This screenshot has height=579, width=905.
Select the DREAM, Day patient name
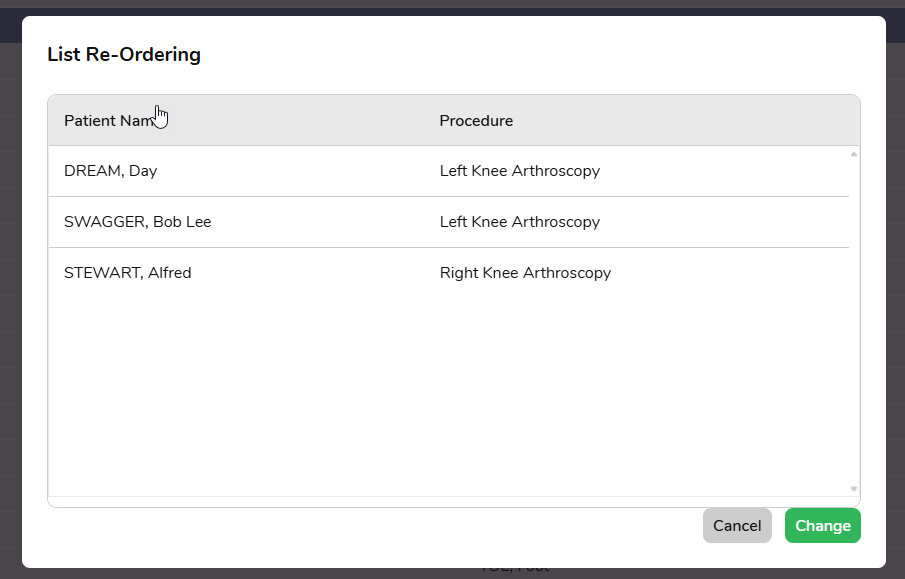coord(111,171)
